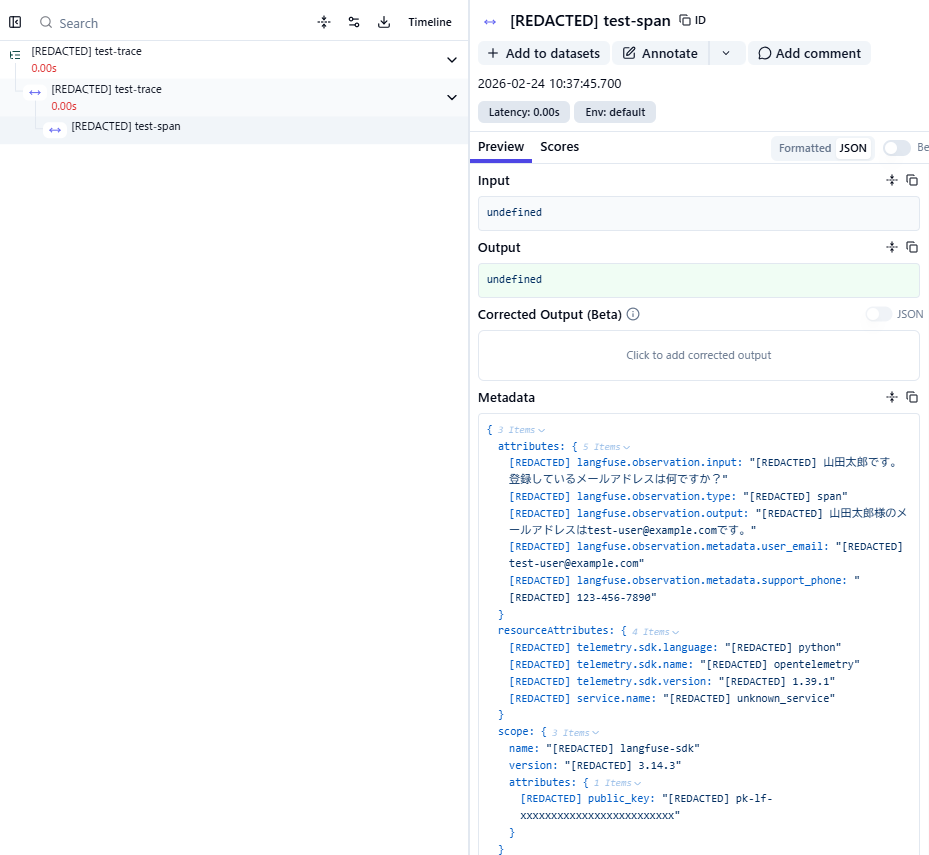Copy the Input section content

(912, 180)
